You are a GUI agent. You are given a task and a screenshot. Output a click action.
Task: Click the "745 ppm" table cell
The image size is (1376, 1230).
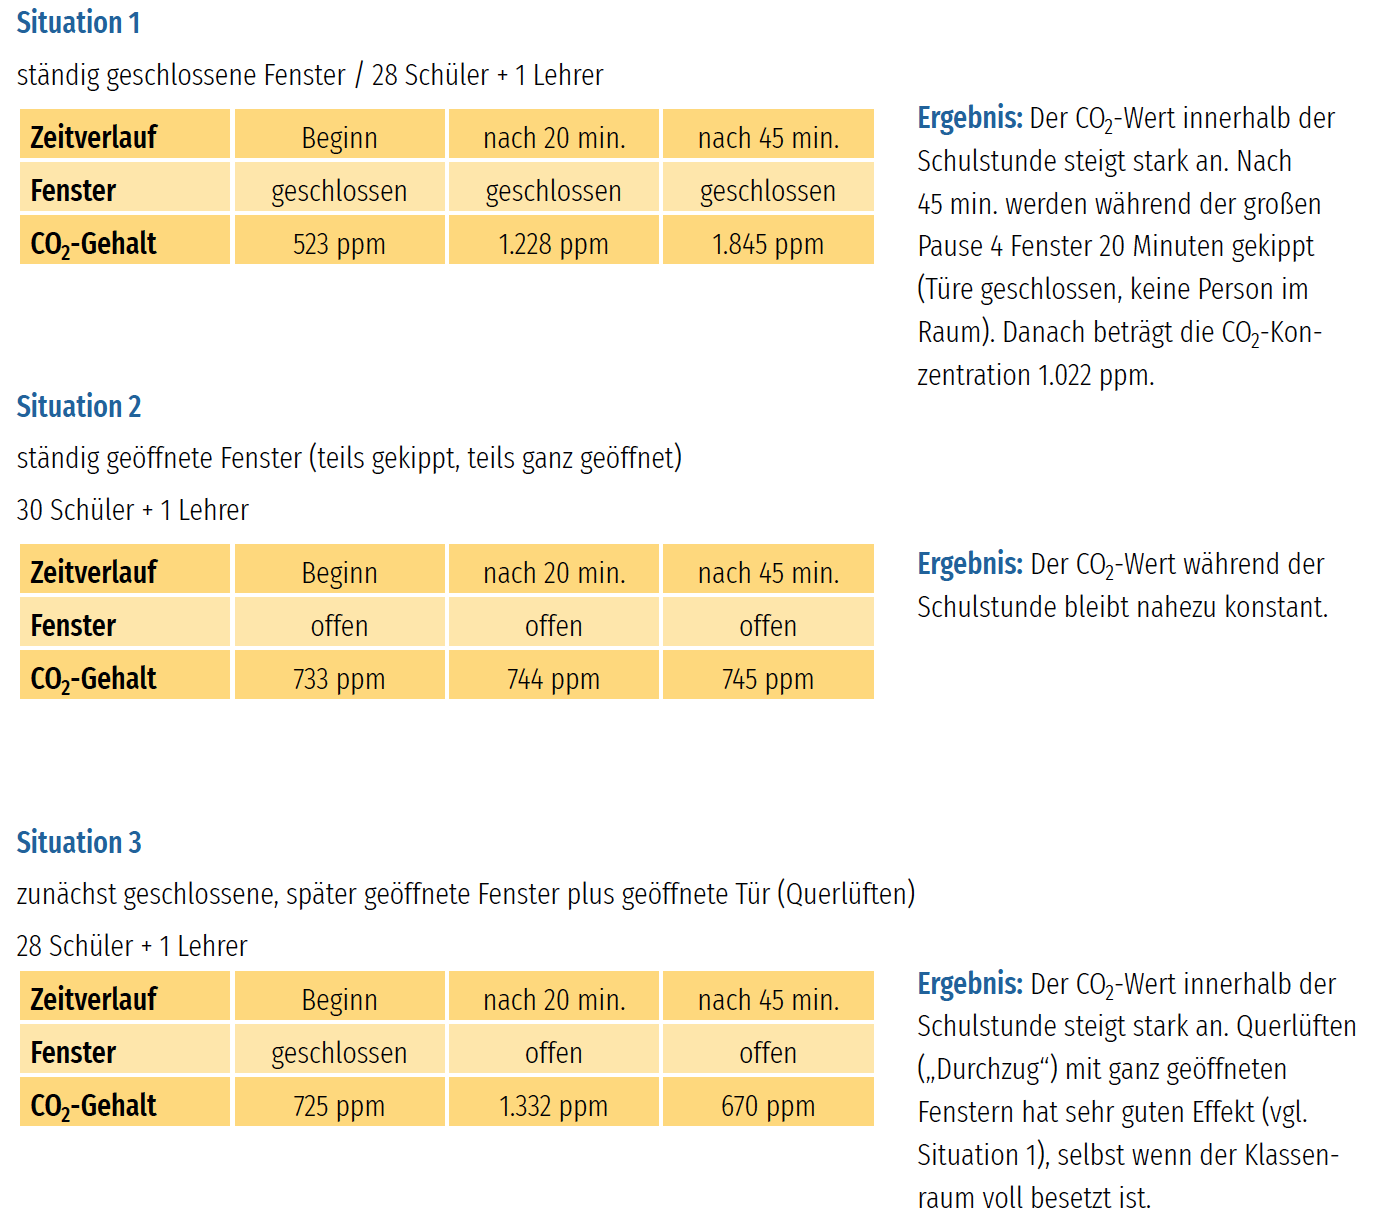pos(767,679)
